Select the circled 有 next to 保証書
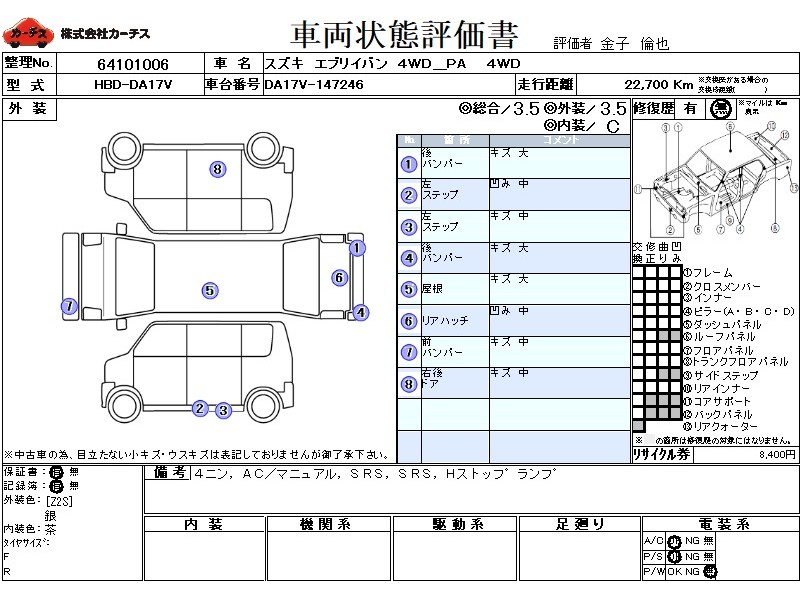The width and height of the screenshot is (800, 600). [x=58, y=472]
